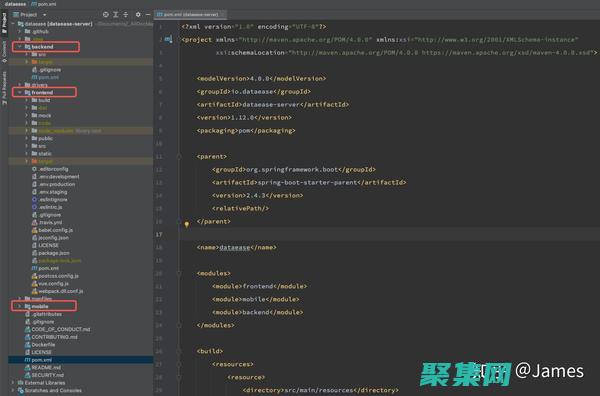Open the Commit tool window tab
The height and width of the screenshot is (396, 600).
pyautogui.click(x=4, y=52)
